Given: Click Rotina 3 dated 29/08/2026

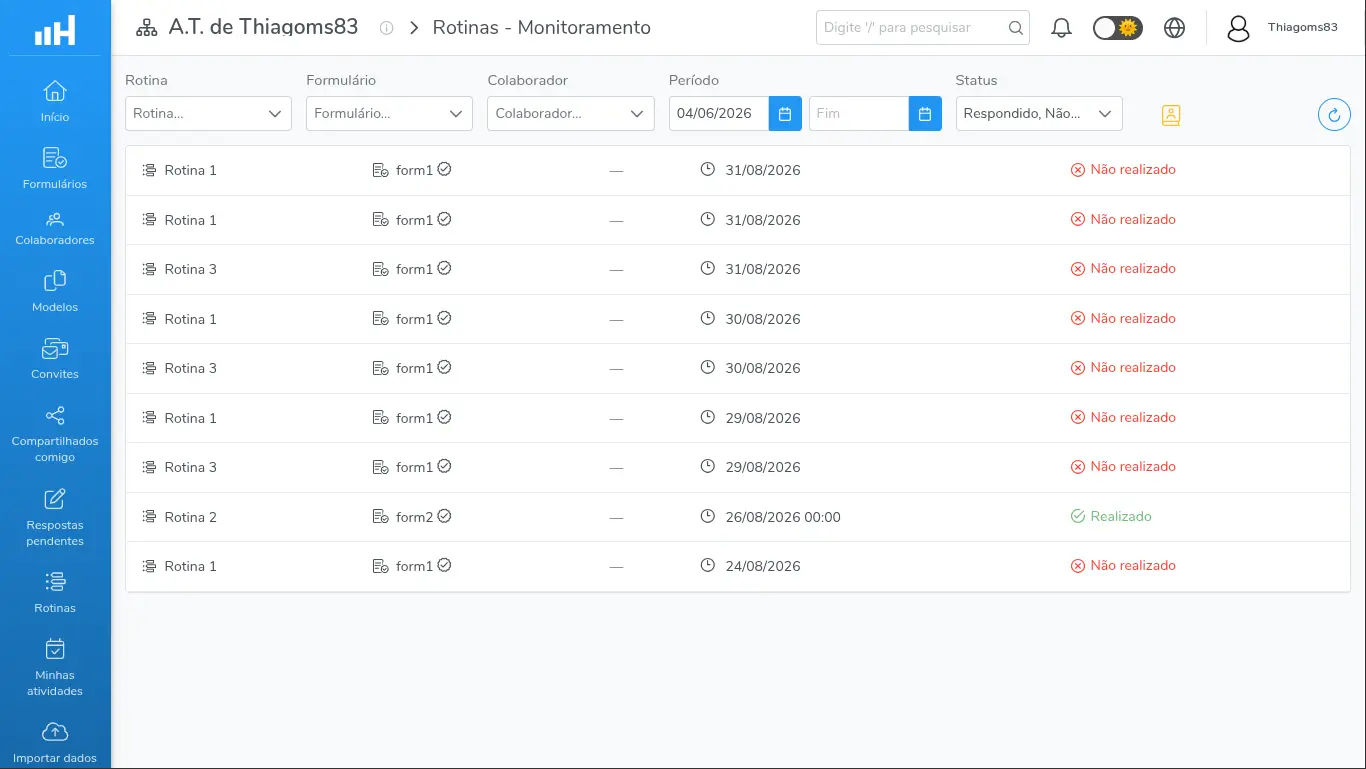Looking at the screenshot, I should [738, 467].
